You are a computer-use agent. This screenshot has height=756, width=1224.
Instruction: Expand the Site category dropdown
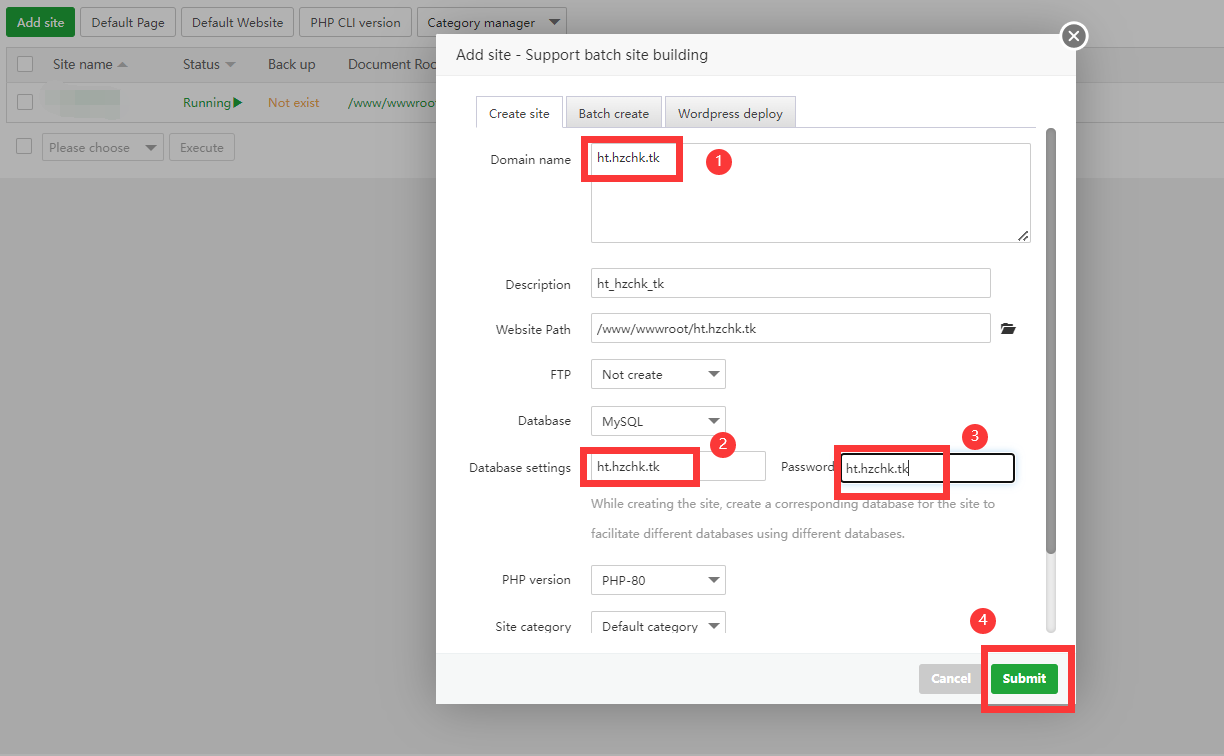coord(658,626)
